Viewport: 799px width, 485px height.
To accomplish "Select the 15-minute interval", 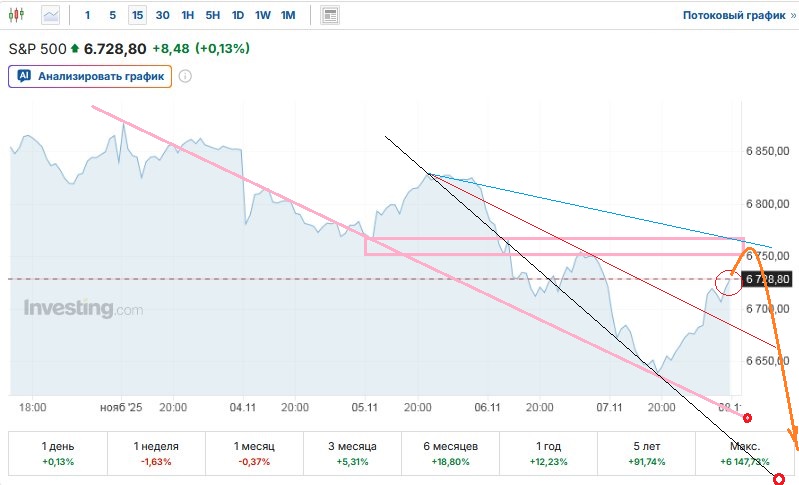I will click(x=137, y=15).
